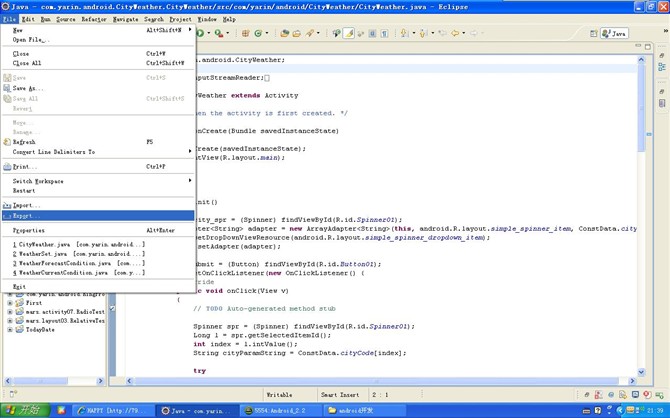Viewport: 670px width, 418px height.
Task: Expand the First project node
Action: (x=10, y=303)
